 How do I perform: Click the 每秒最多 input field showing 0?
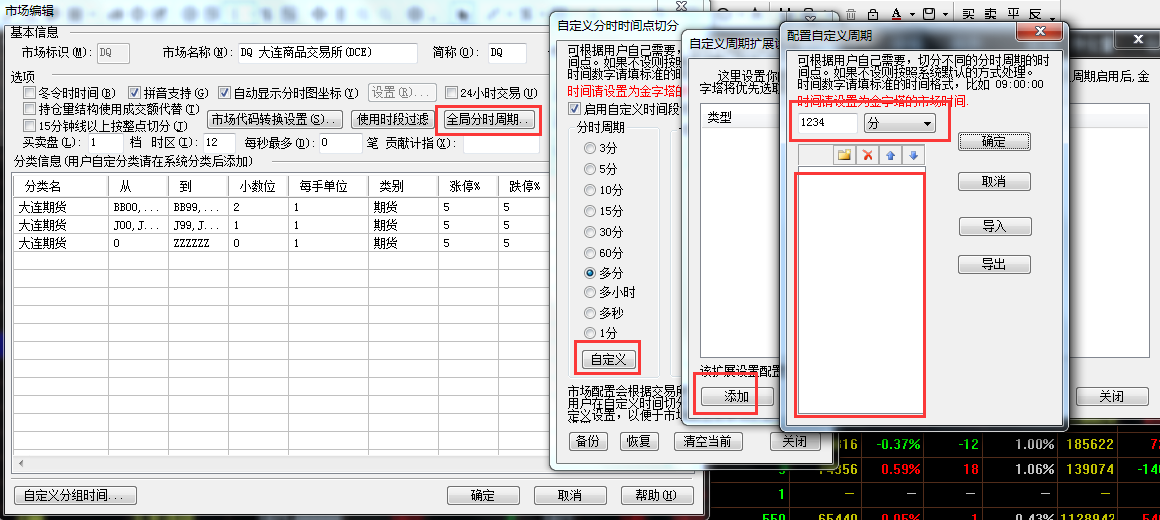(x=341, y=142)
